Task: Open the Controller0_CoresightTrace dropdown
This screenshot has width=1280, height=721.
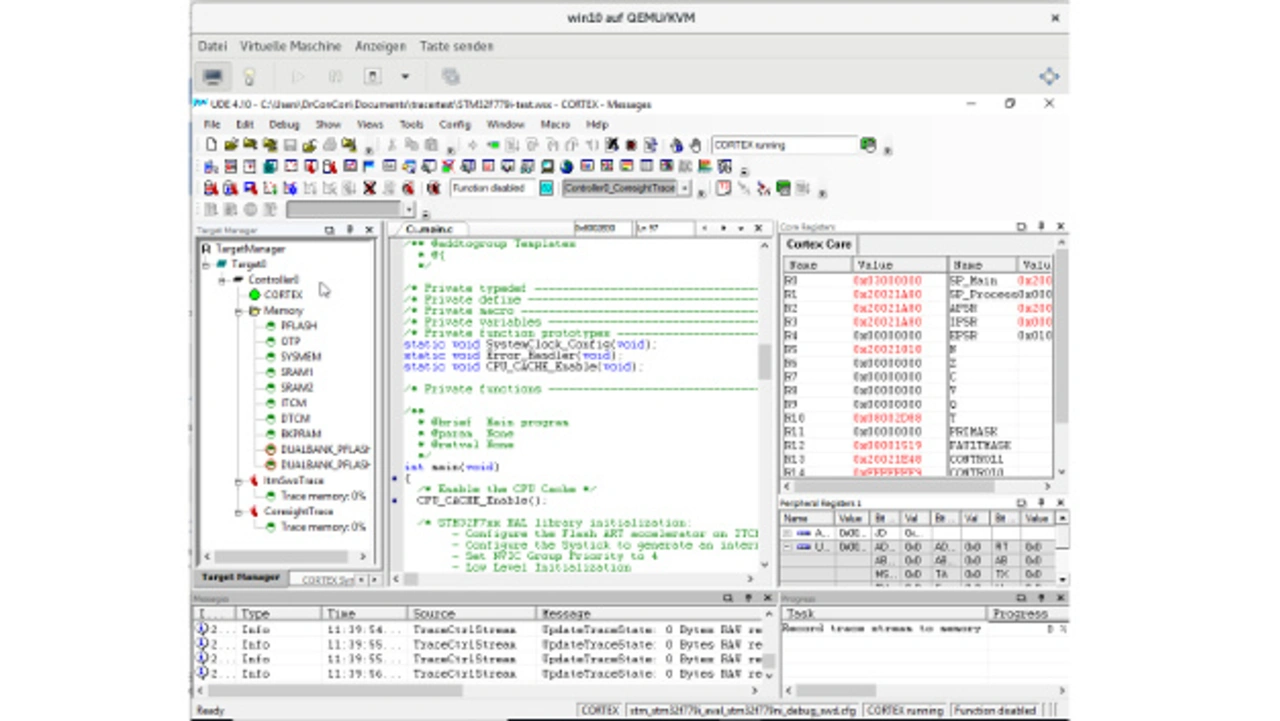Action: (686, 188)
